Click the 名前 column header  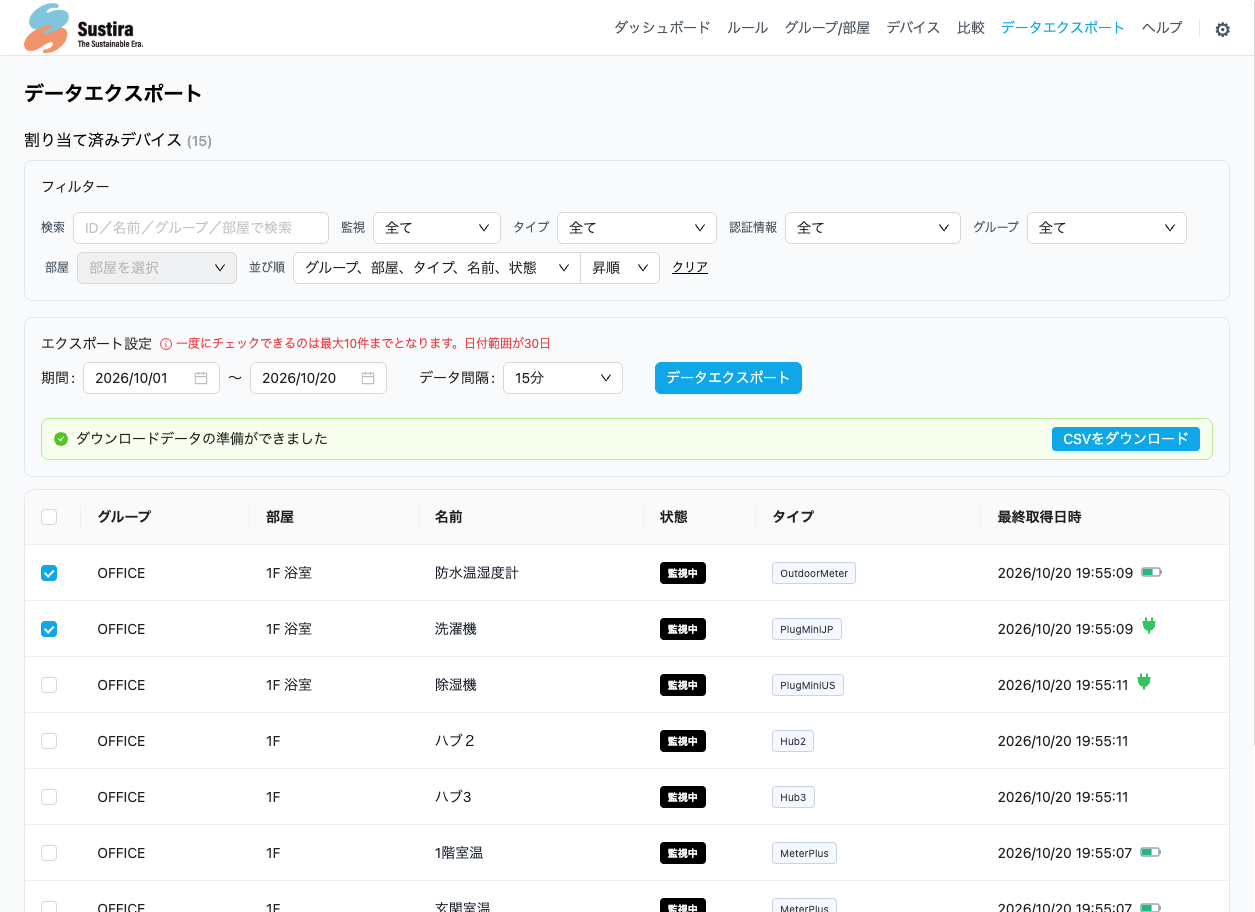pos(449,517)
